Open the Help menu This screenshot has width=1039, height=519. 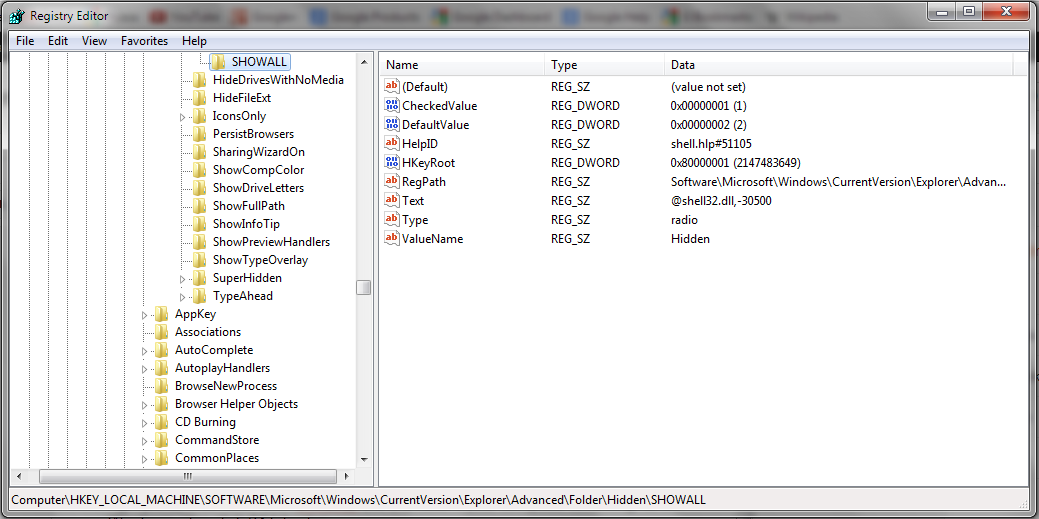[194, 41]
